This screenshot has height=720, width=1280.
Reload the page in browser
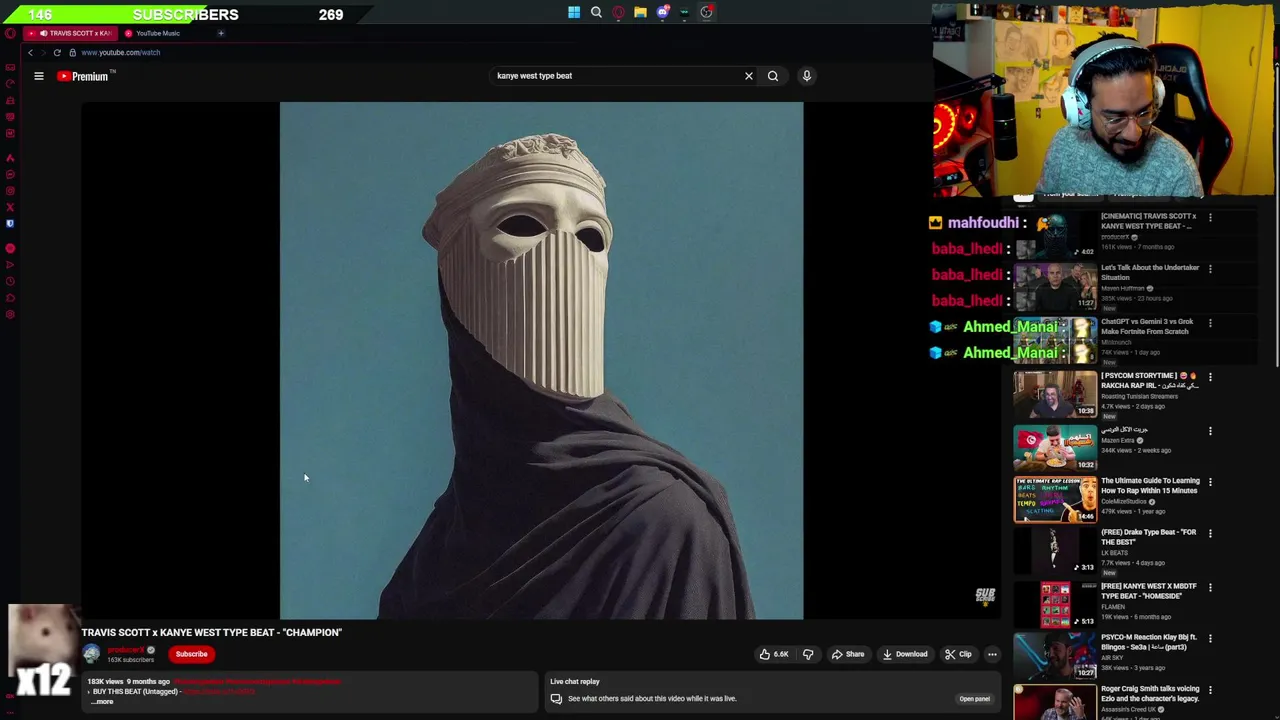coord(57,52)
